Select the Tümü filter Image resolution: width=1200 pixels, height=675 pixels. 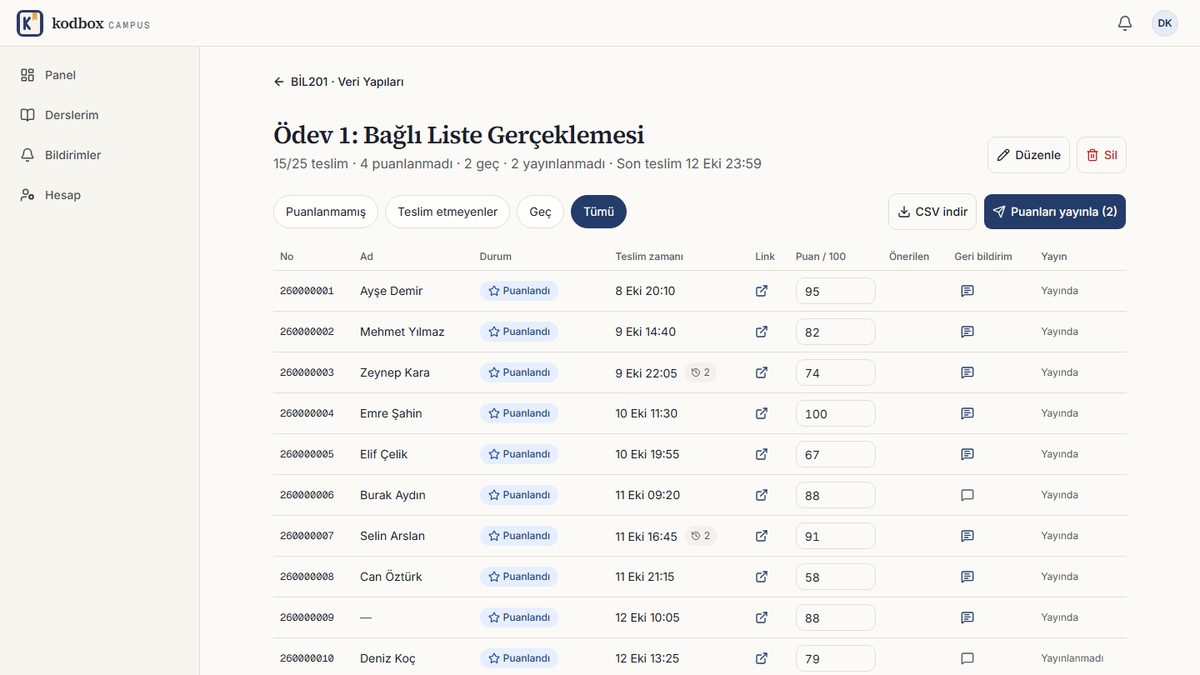click(x=599, y=212)
